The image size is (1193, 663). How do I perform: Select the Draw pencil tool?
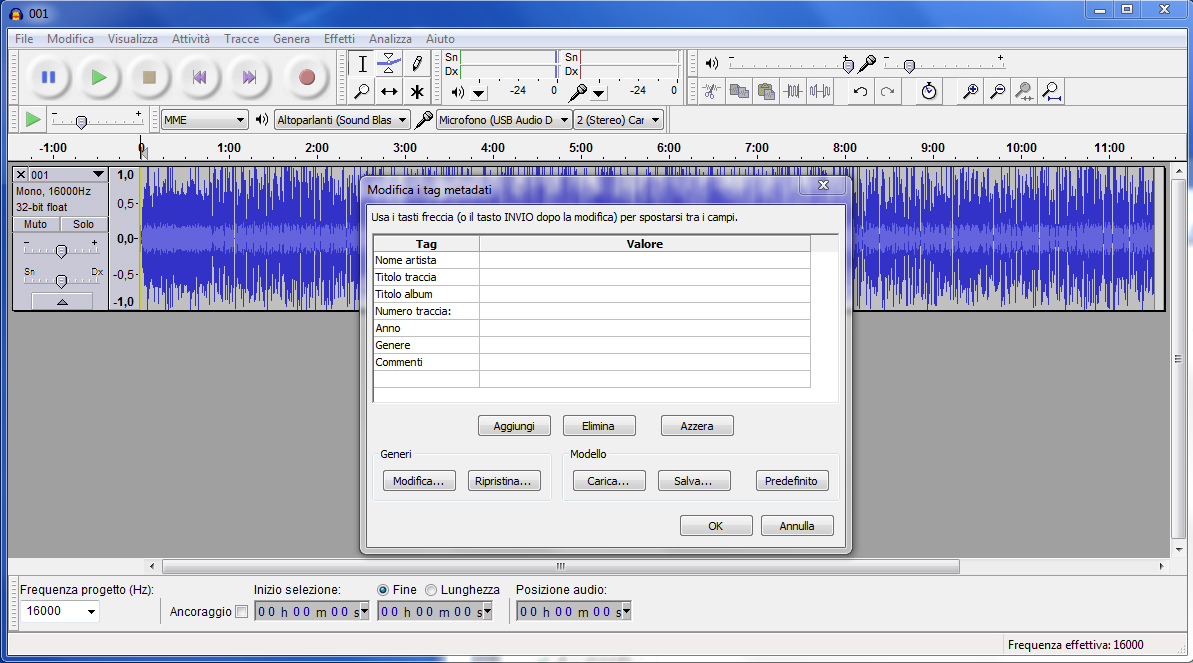[417, 64]
